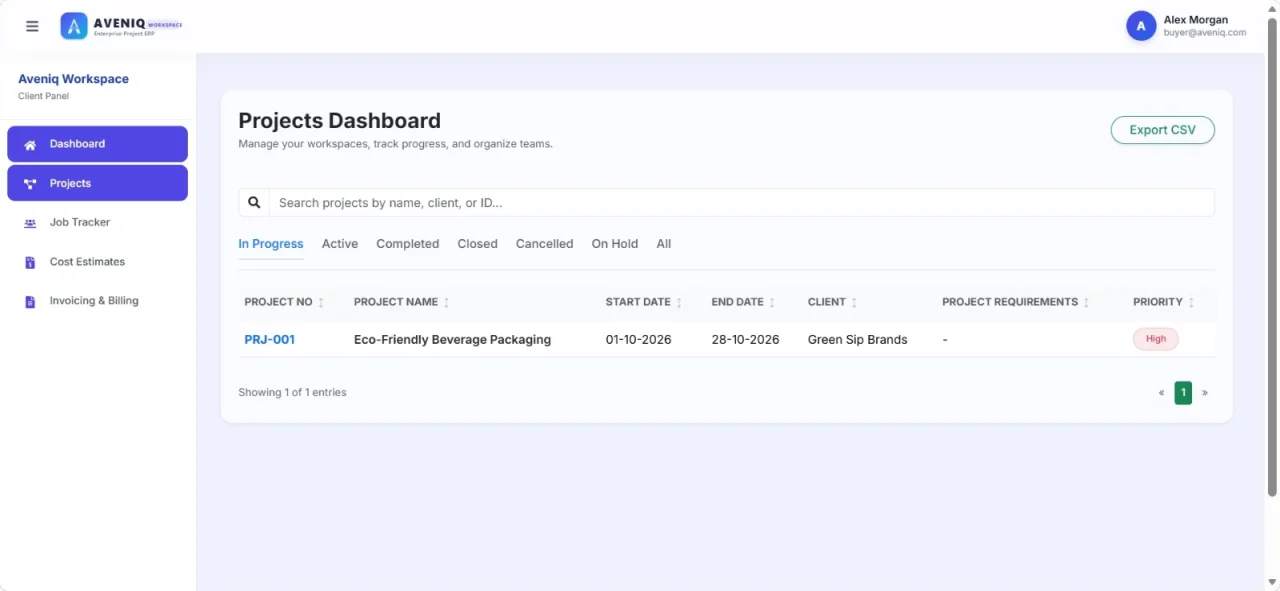Click the search magnifier icon
The height and width of the screenshot is (591, 1280).
tap(254, 202)
